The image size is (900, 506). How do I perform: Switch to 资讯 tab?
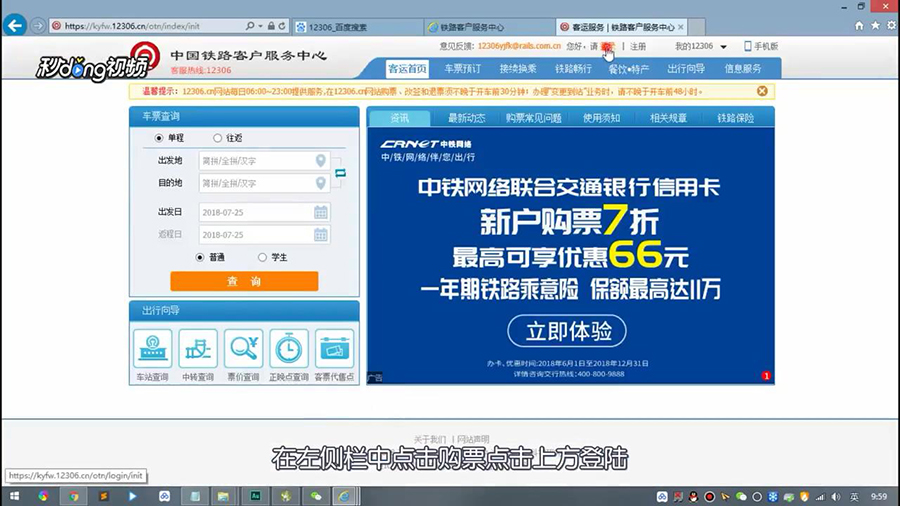point(399,118)
